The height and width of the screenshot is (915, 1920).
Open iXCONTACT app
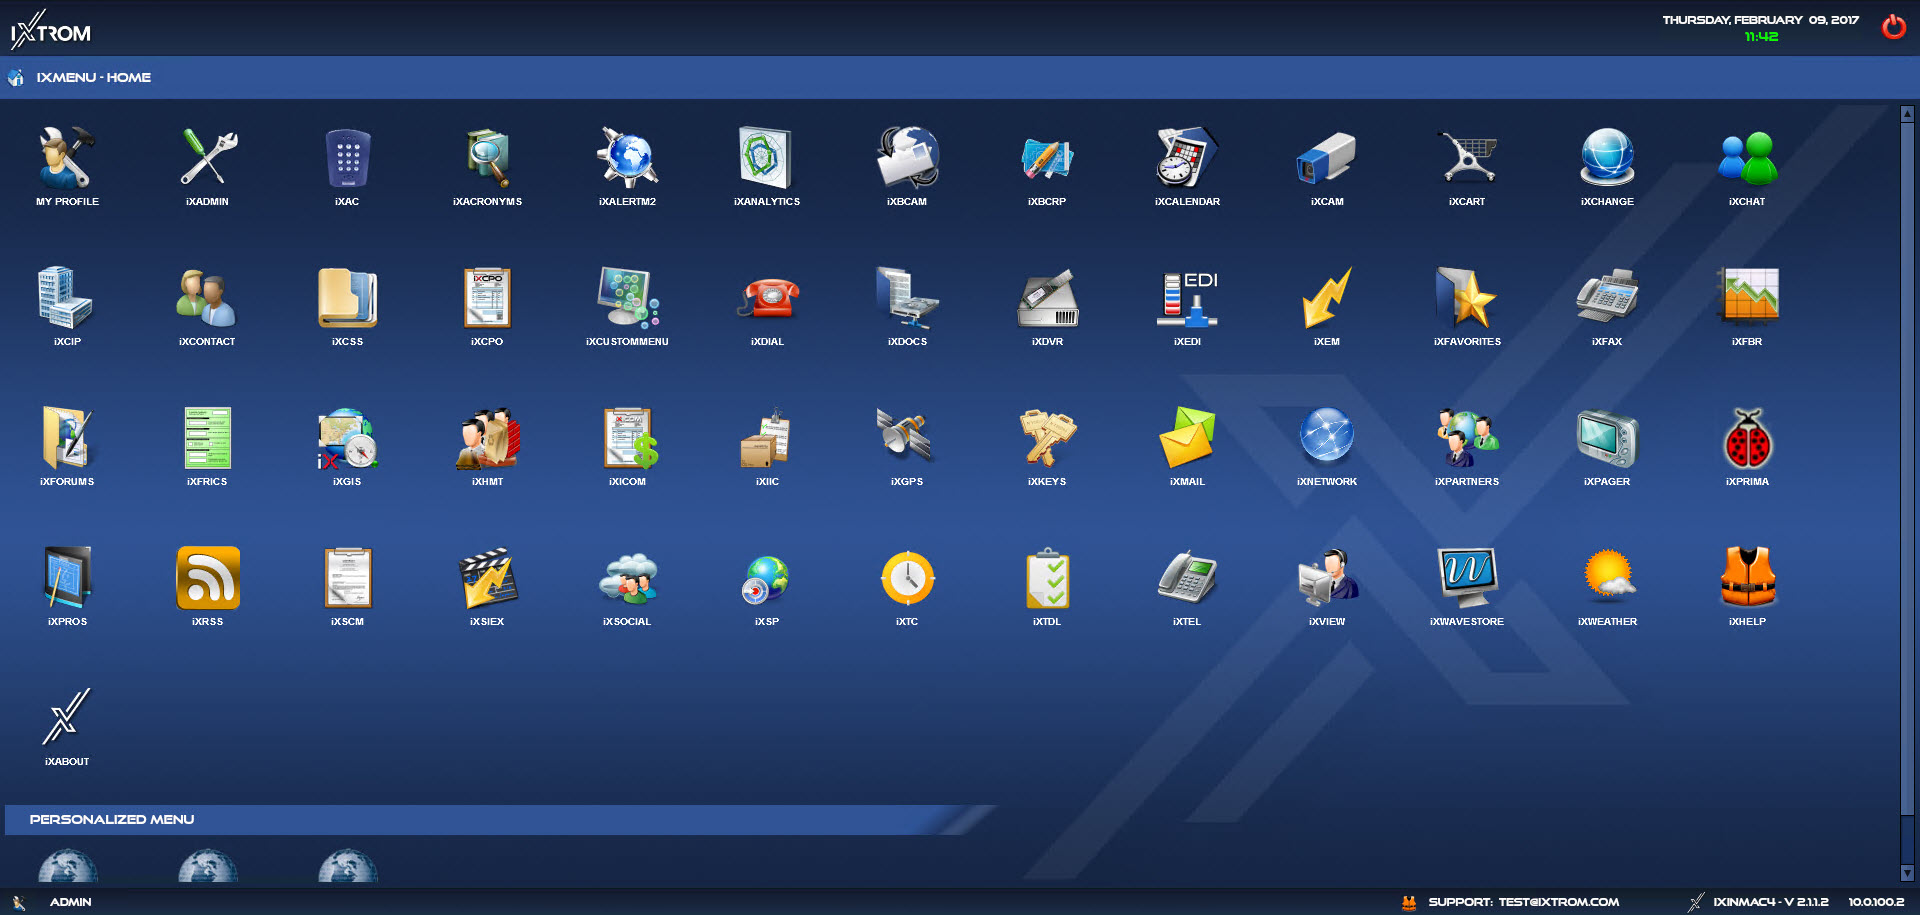point(207,298)
